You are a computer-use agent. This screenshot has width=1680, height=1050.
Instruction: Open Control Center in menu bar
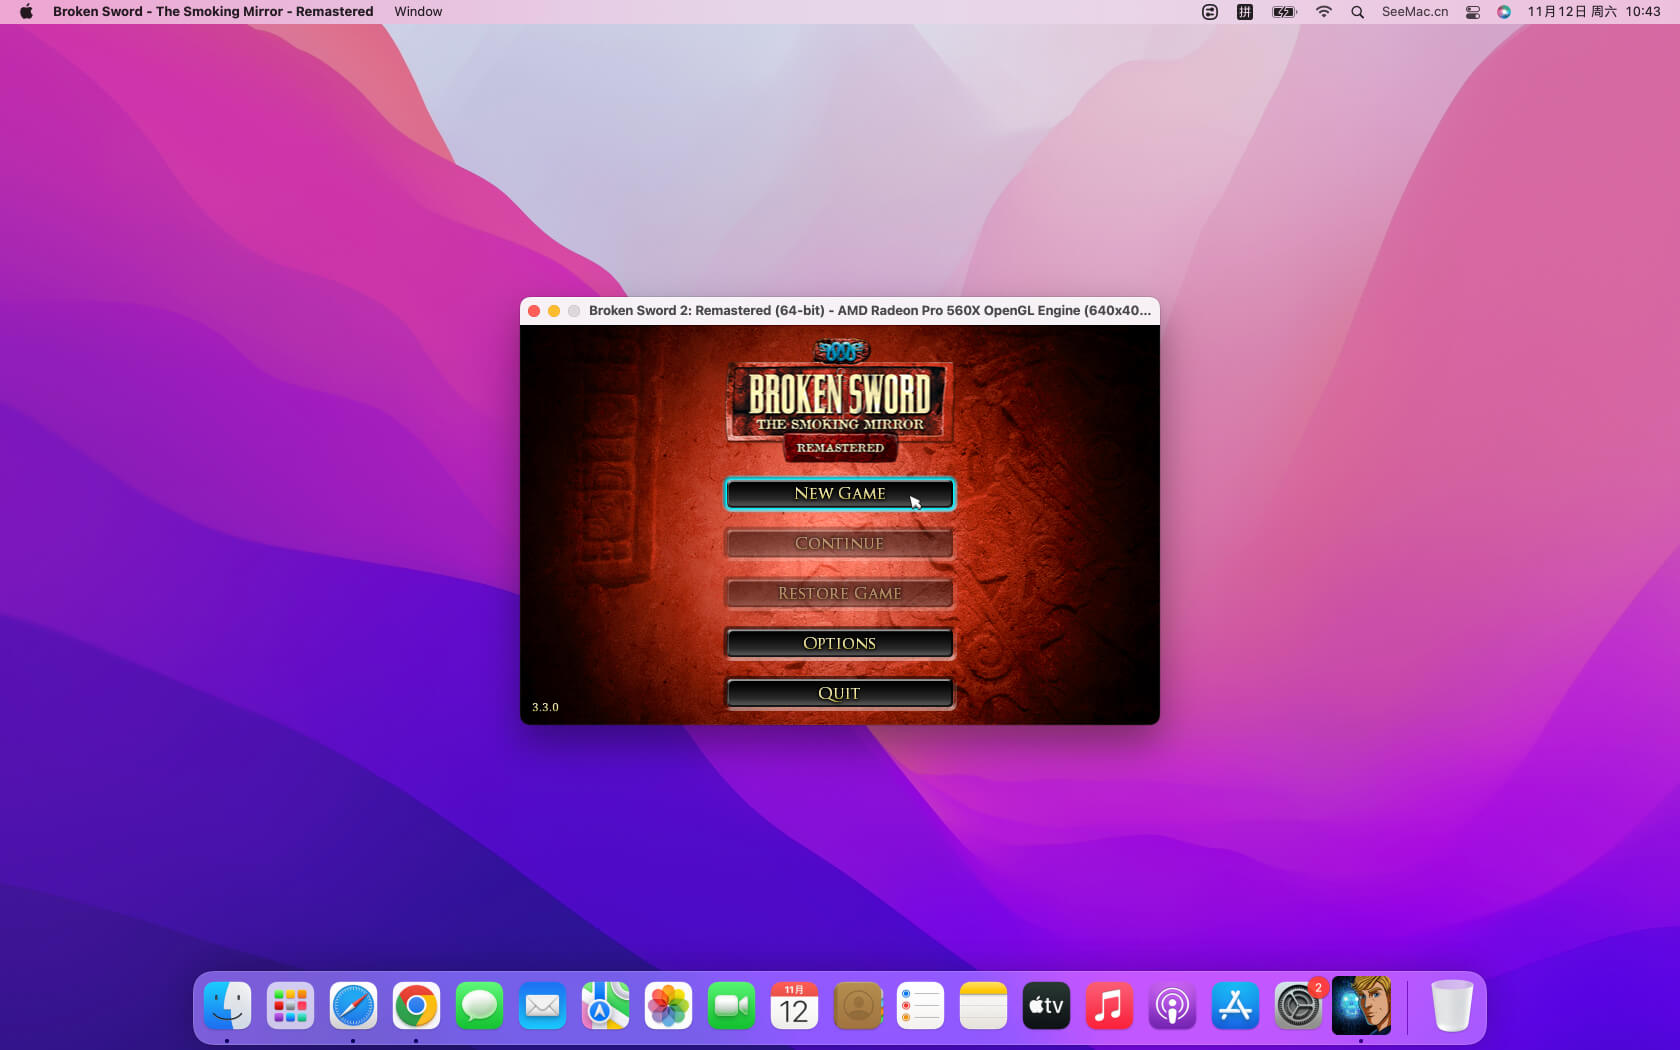click(1472, 12)
